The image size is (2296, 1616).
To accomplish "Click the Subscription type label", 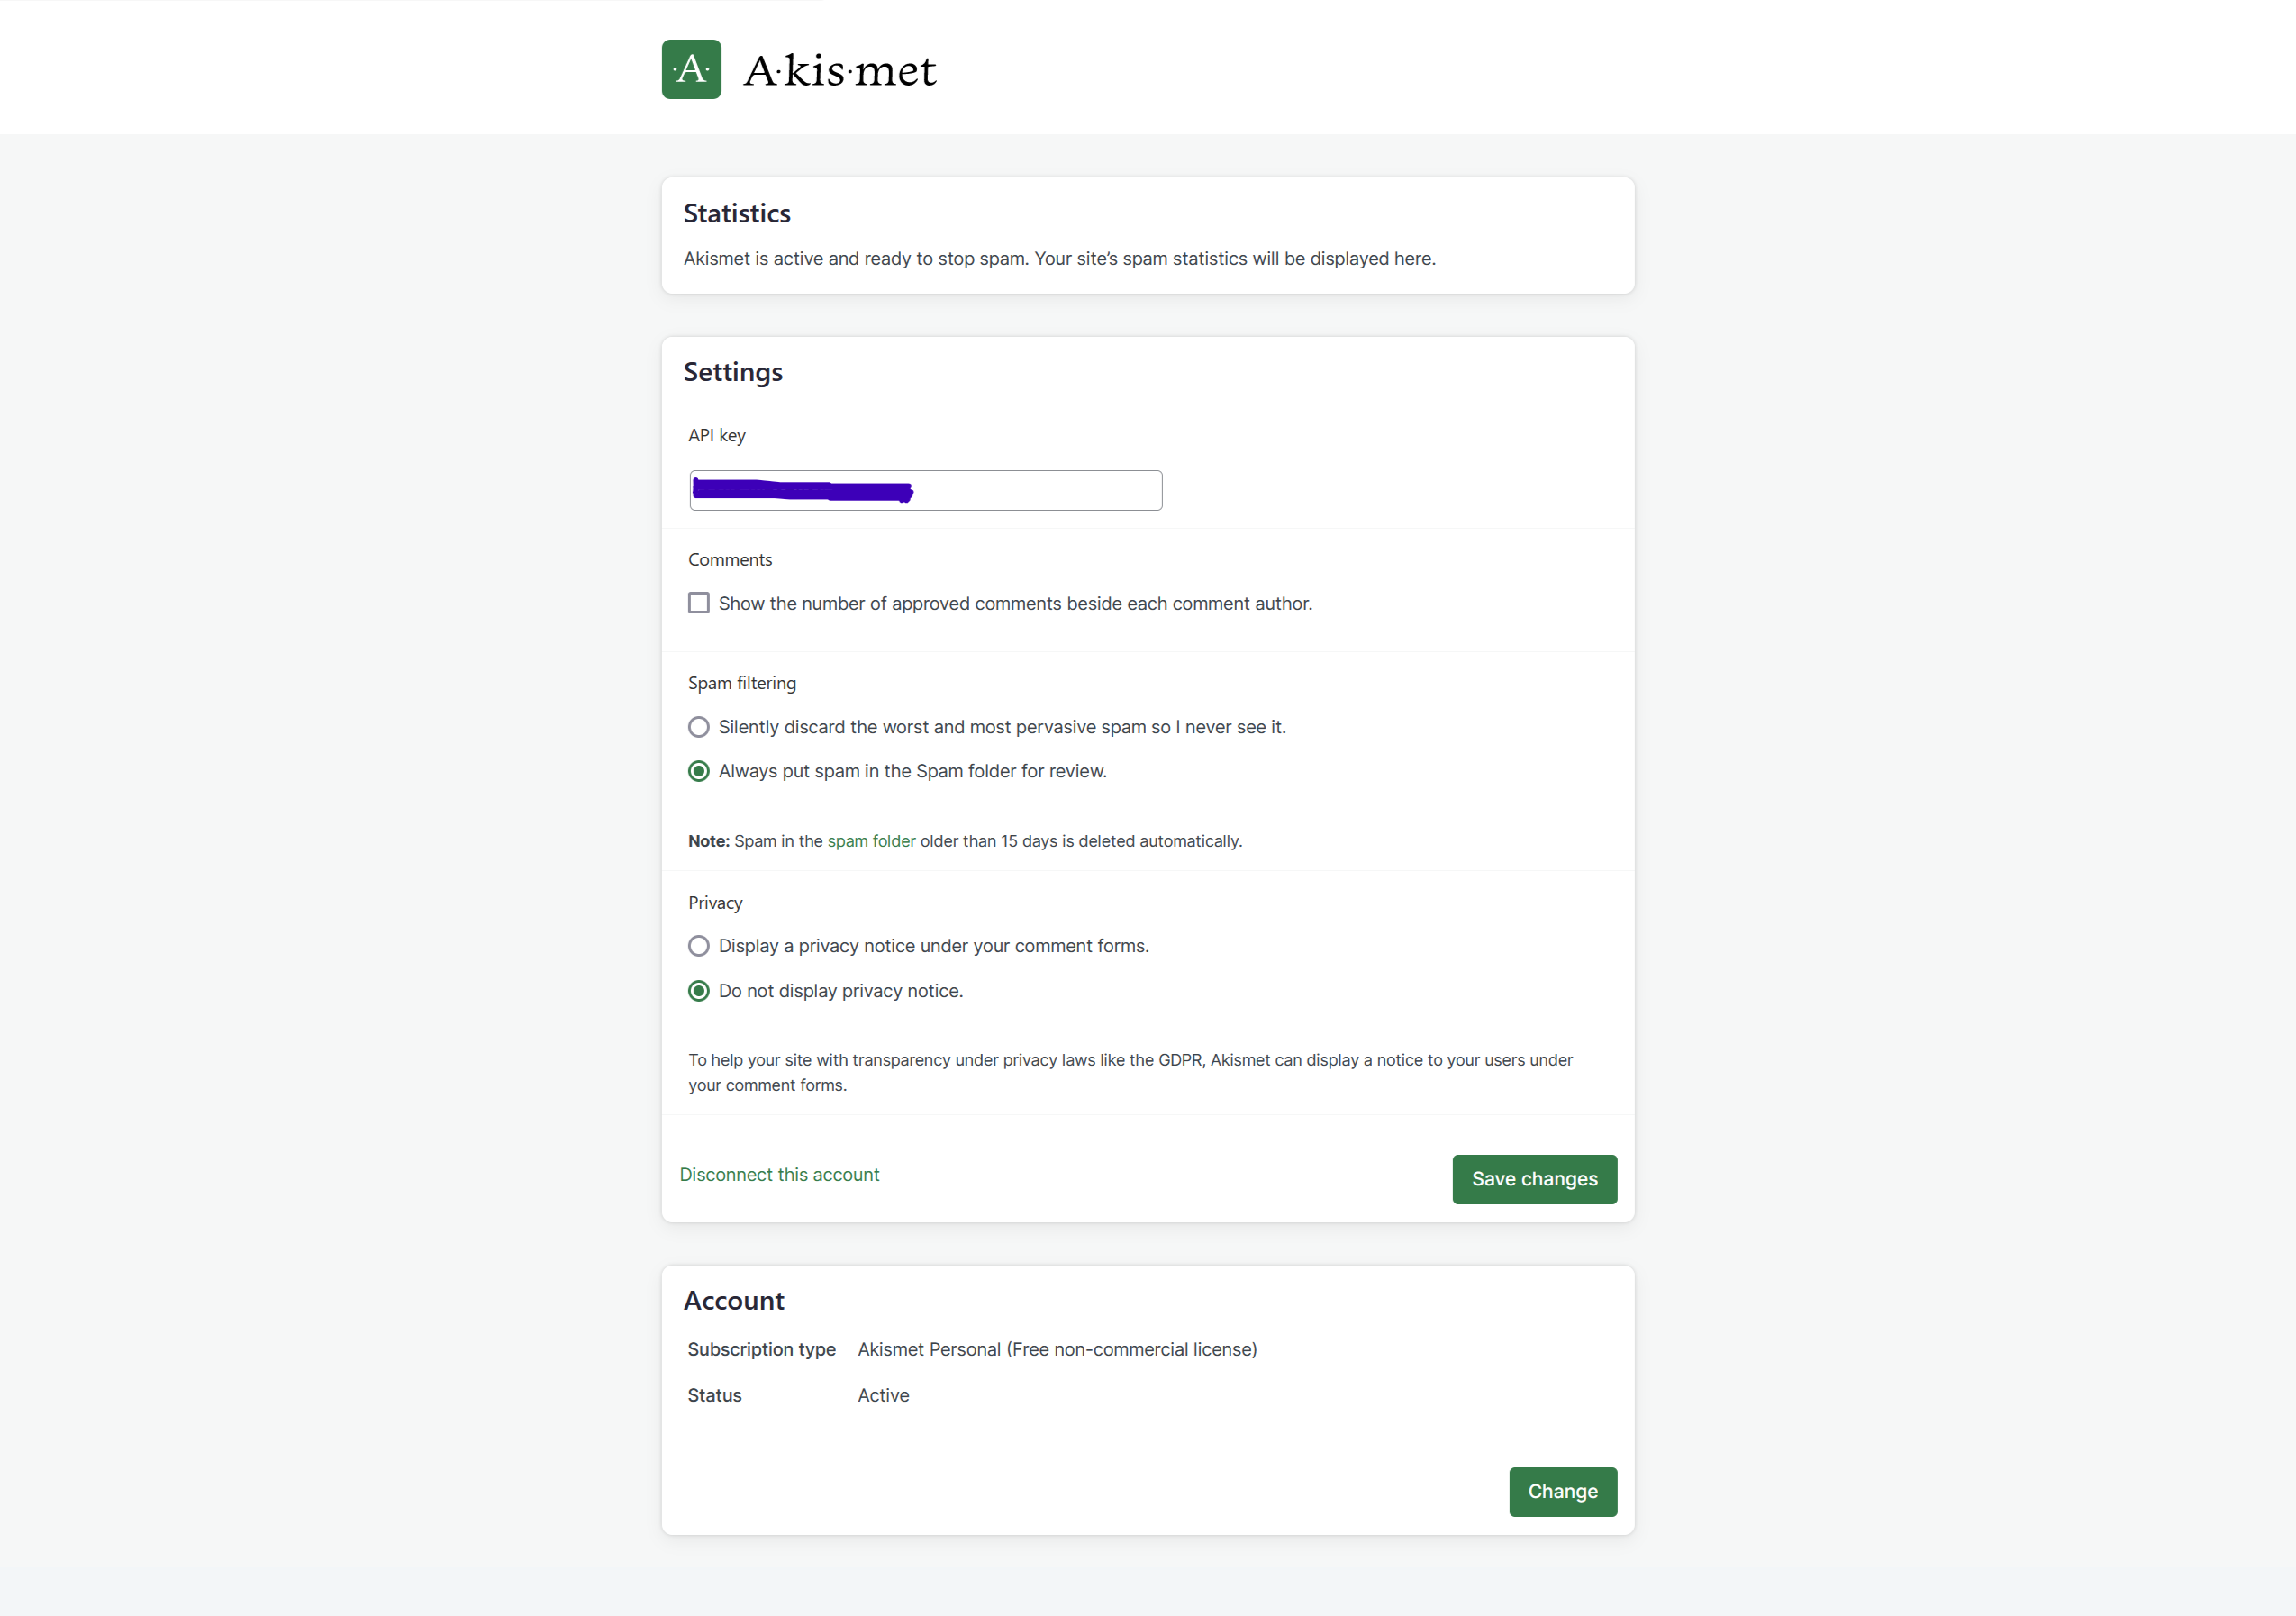I will [x=761, y=1349].
